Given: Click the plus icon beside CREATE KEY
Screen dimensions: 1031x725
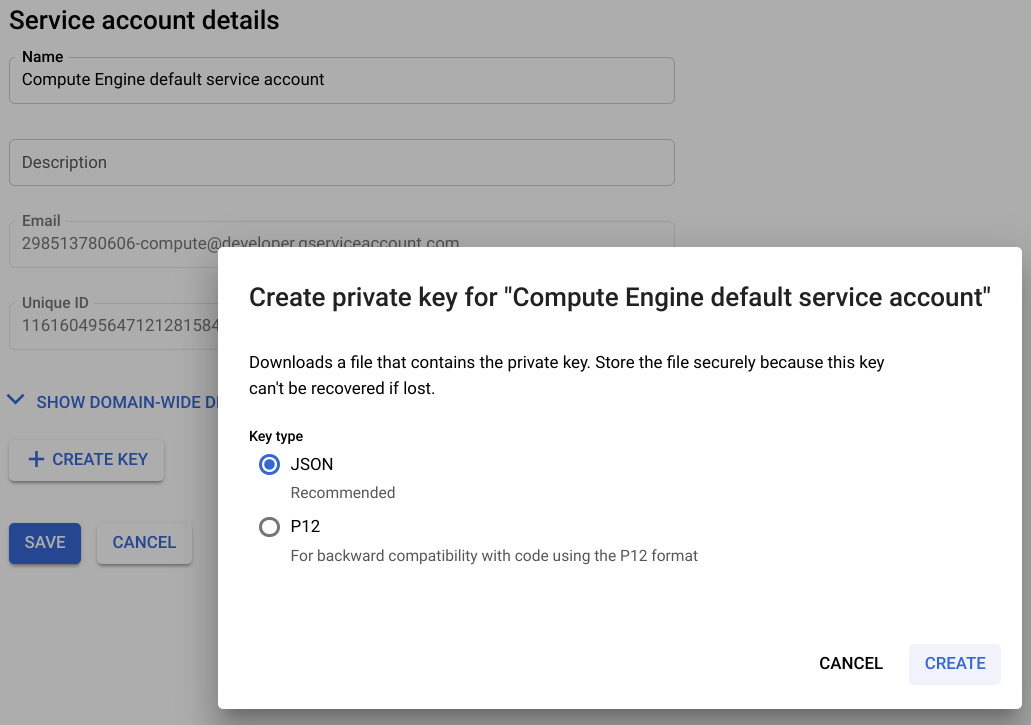Looking at the screenshot, I should 36,460.
